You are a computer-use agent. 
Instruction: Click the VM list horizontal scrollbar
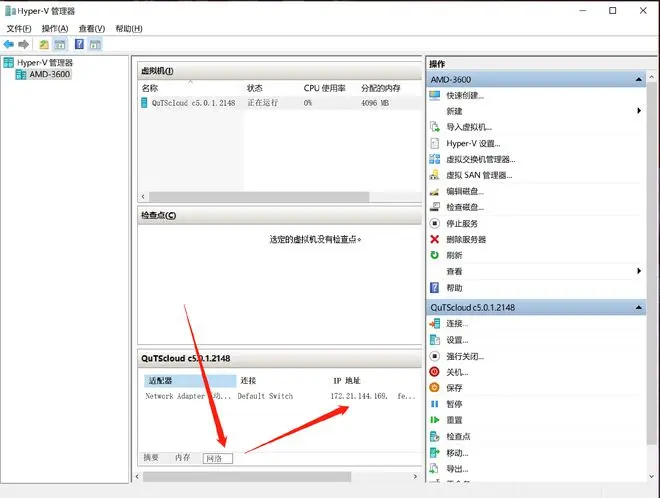(x=259, y=197)
